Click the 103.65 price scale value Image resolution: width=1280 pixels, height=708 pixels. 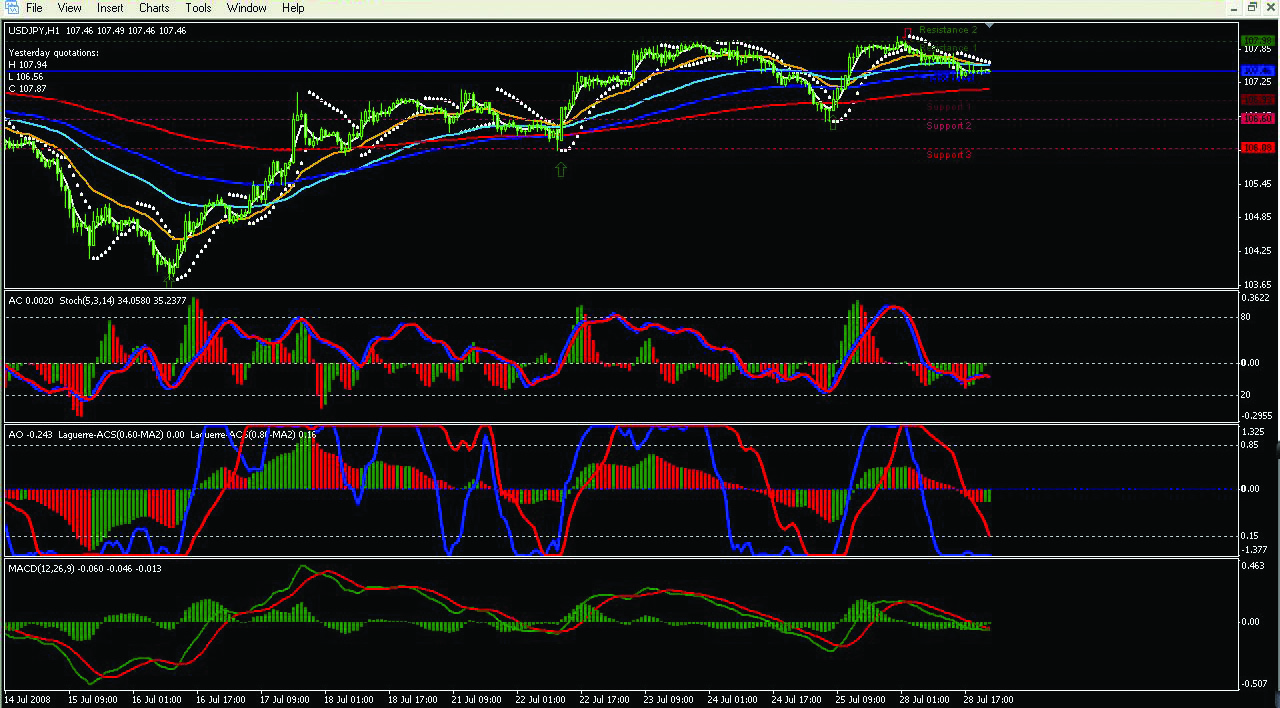tap(1257, 285)
